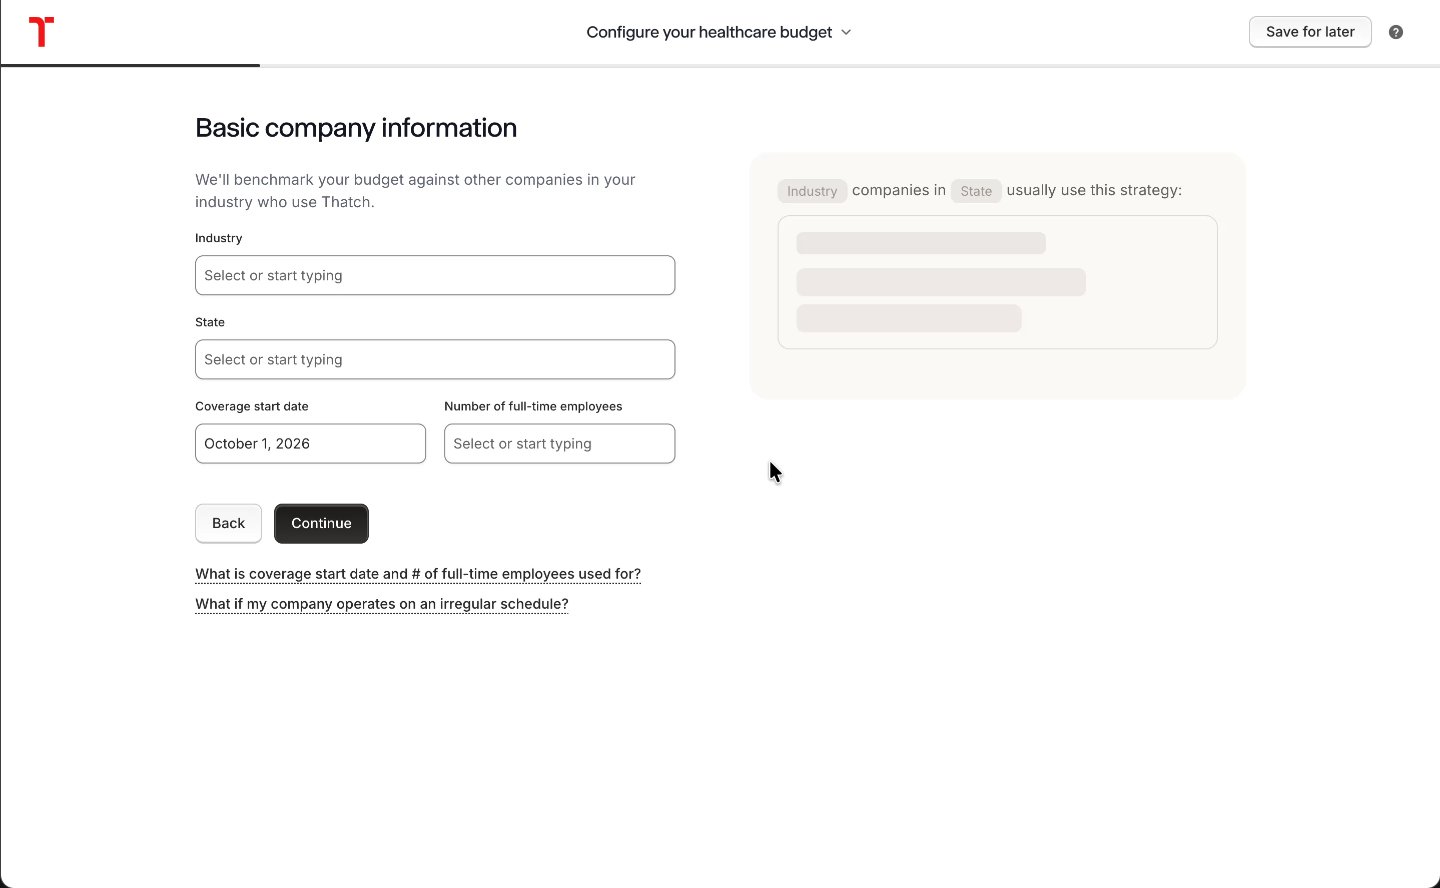Click the Basic company information heading
Image resolution: width=1440 pixels, height=888 pixels.
click(356, 128)
